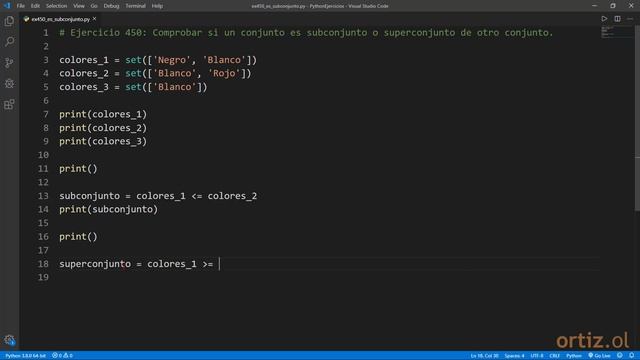Image resolution: width=640 pixels, height=360 pixels.
Task: Restore down the VS Code window
Action: [x=613, y=6]
